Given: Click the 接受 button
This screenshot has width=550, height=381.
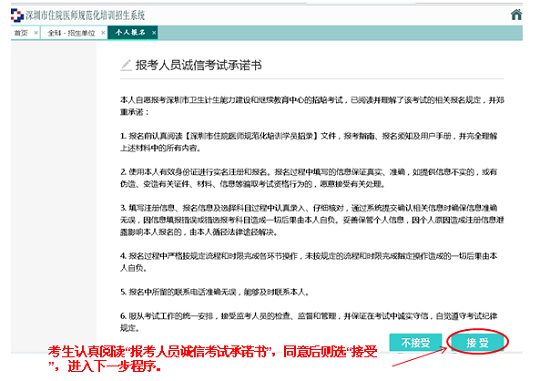Looking at the screenshot, I should pyautogui.click(x=477, y=342).
